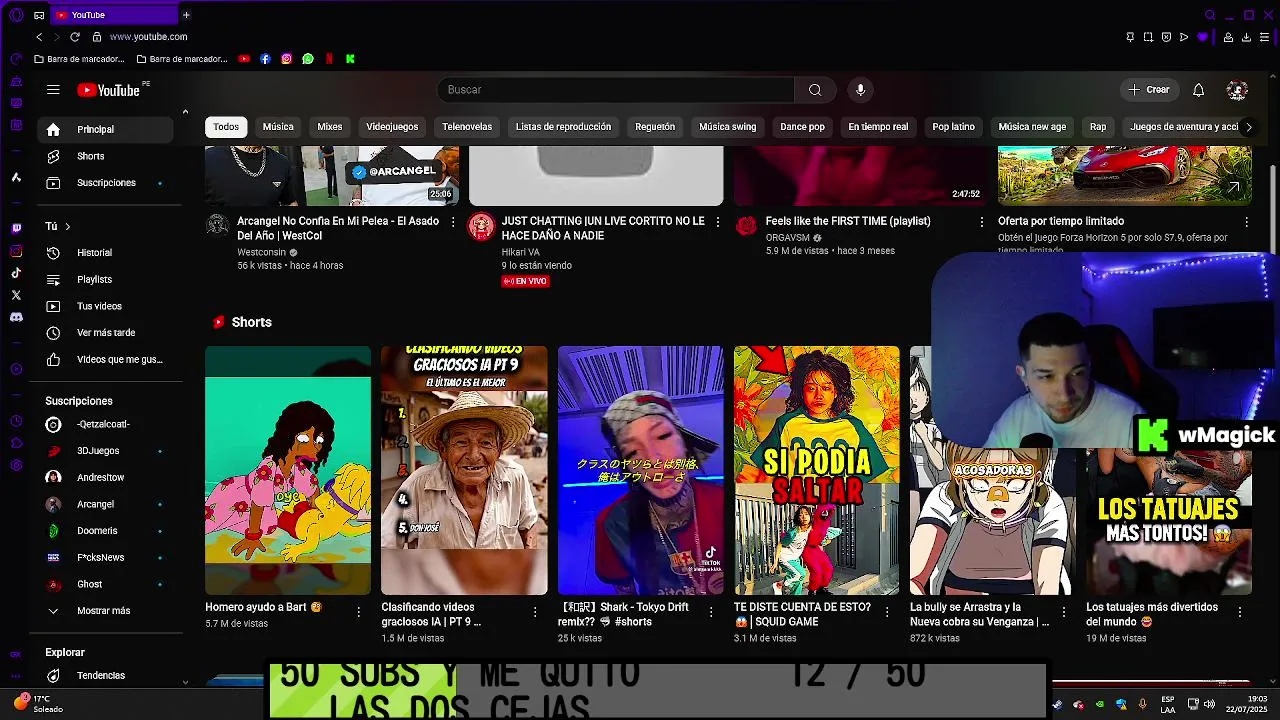
Task: Open the Doomeris subscription channel
Action: [105, 531]
